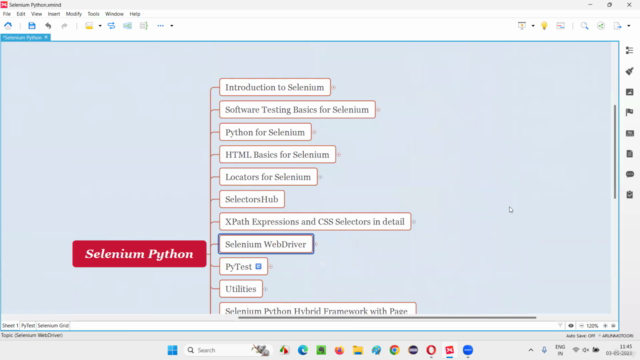
Task: Expand the XPath Expressions and CSS Selectors branch
Action: click(x=414, y=222)
